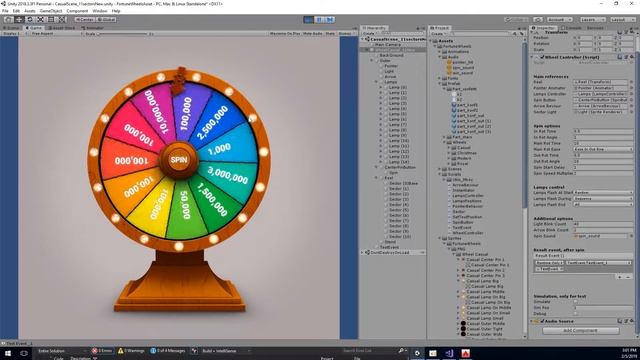
Task: Toggle the Center pivot button
Action: (84, 19)
